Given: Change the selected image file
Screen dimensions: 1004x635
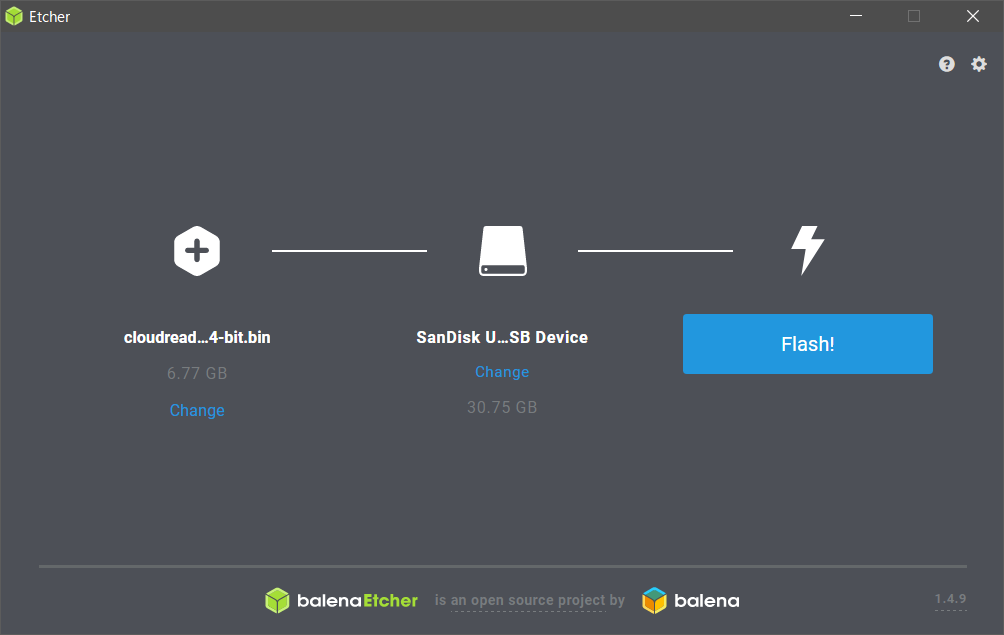Looking at the screenshot, I should point(197,410).
